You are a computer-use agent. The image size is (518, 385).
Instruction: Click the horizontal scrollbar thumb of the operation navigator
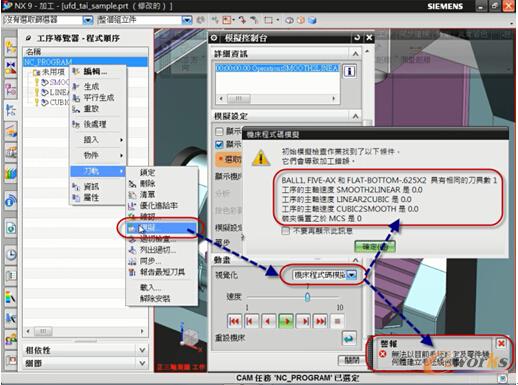tap(43, 331)
